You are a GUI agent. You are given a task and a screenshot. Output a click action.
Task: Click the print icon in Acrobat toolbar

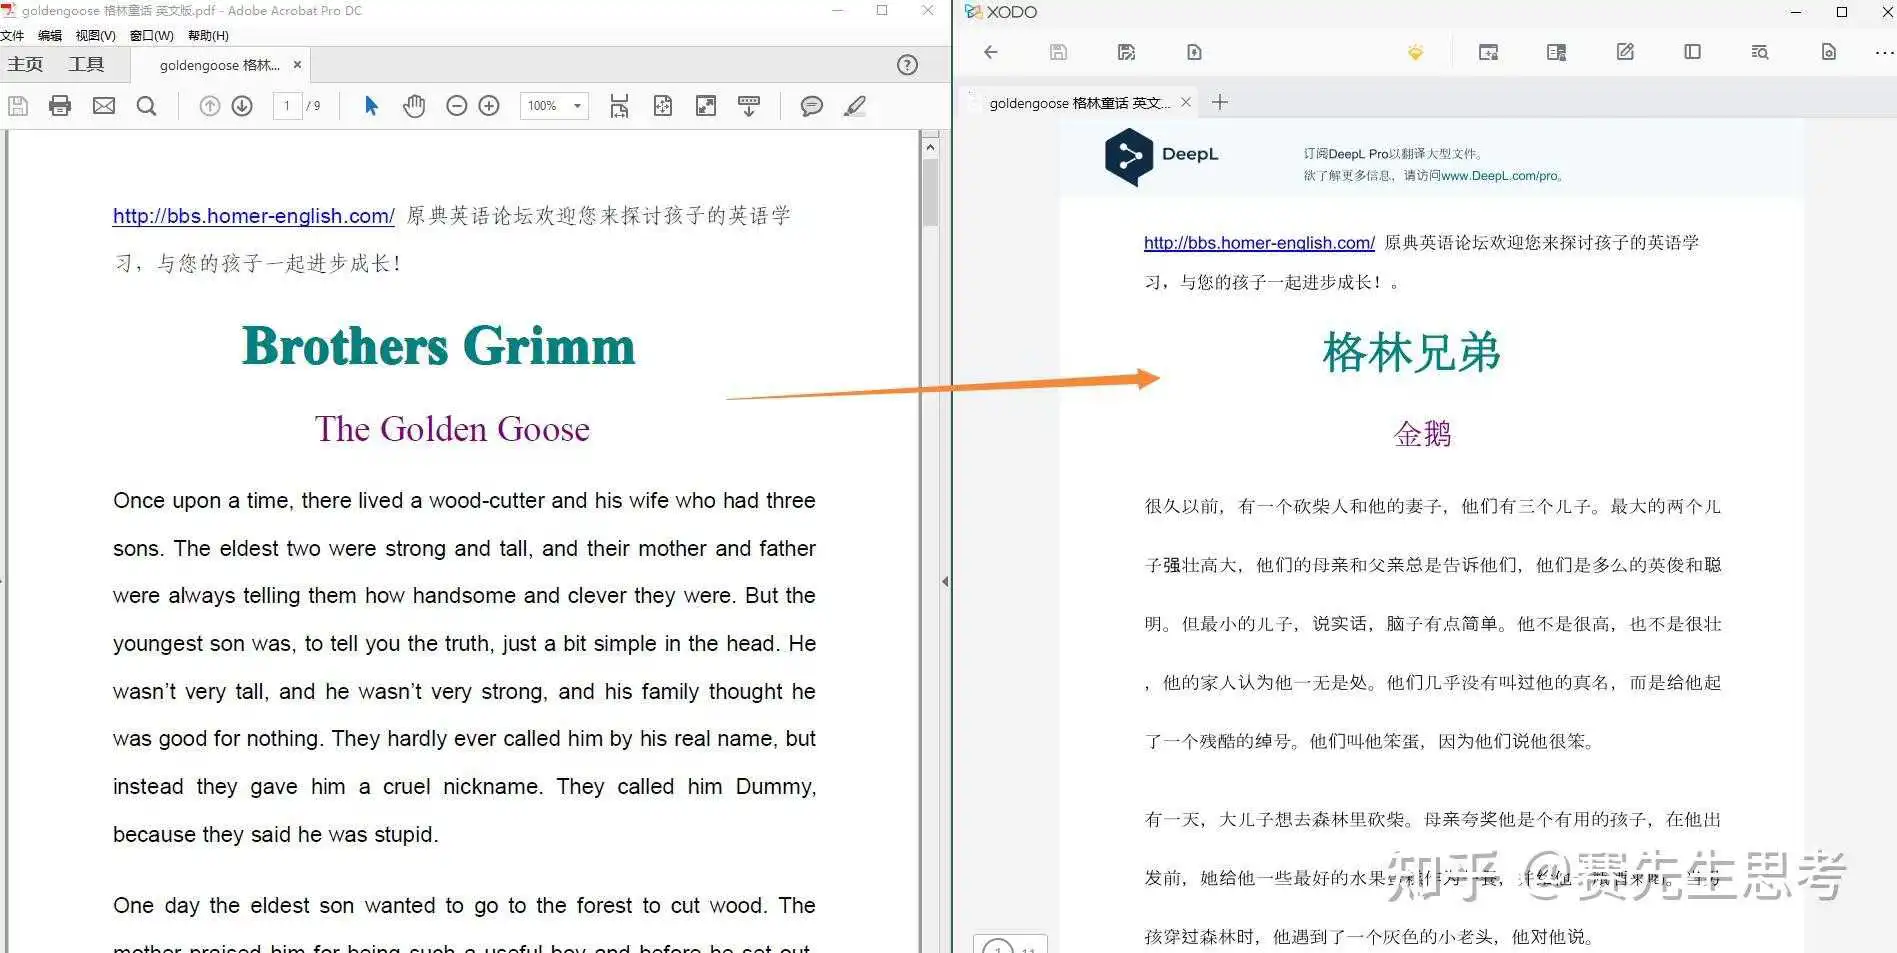60,106
